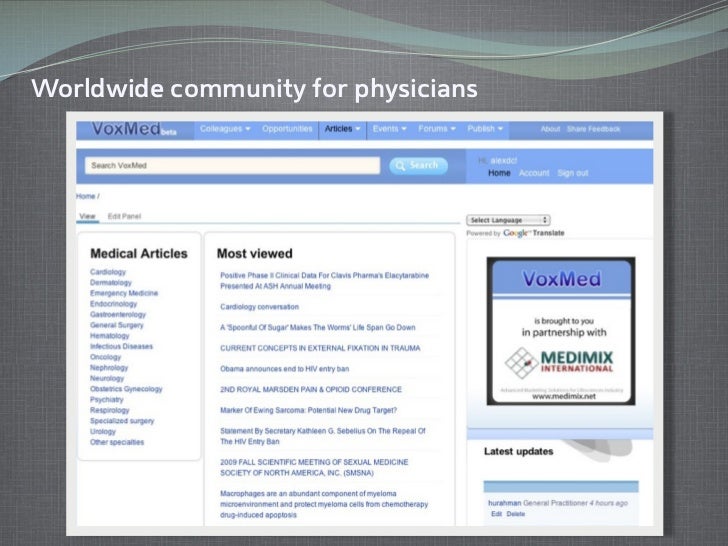The height and width of the screenshot is (546, 728).
Task: Open the 'Spoonful Of Sugar' worms article
Action: pos(318,328)
